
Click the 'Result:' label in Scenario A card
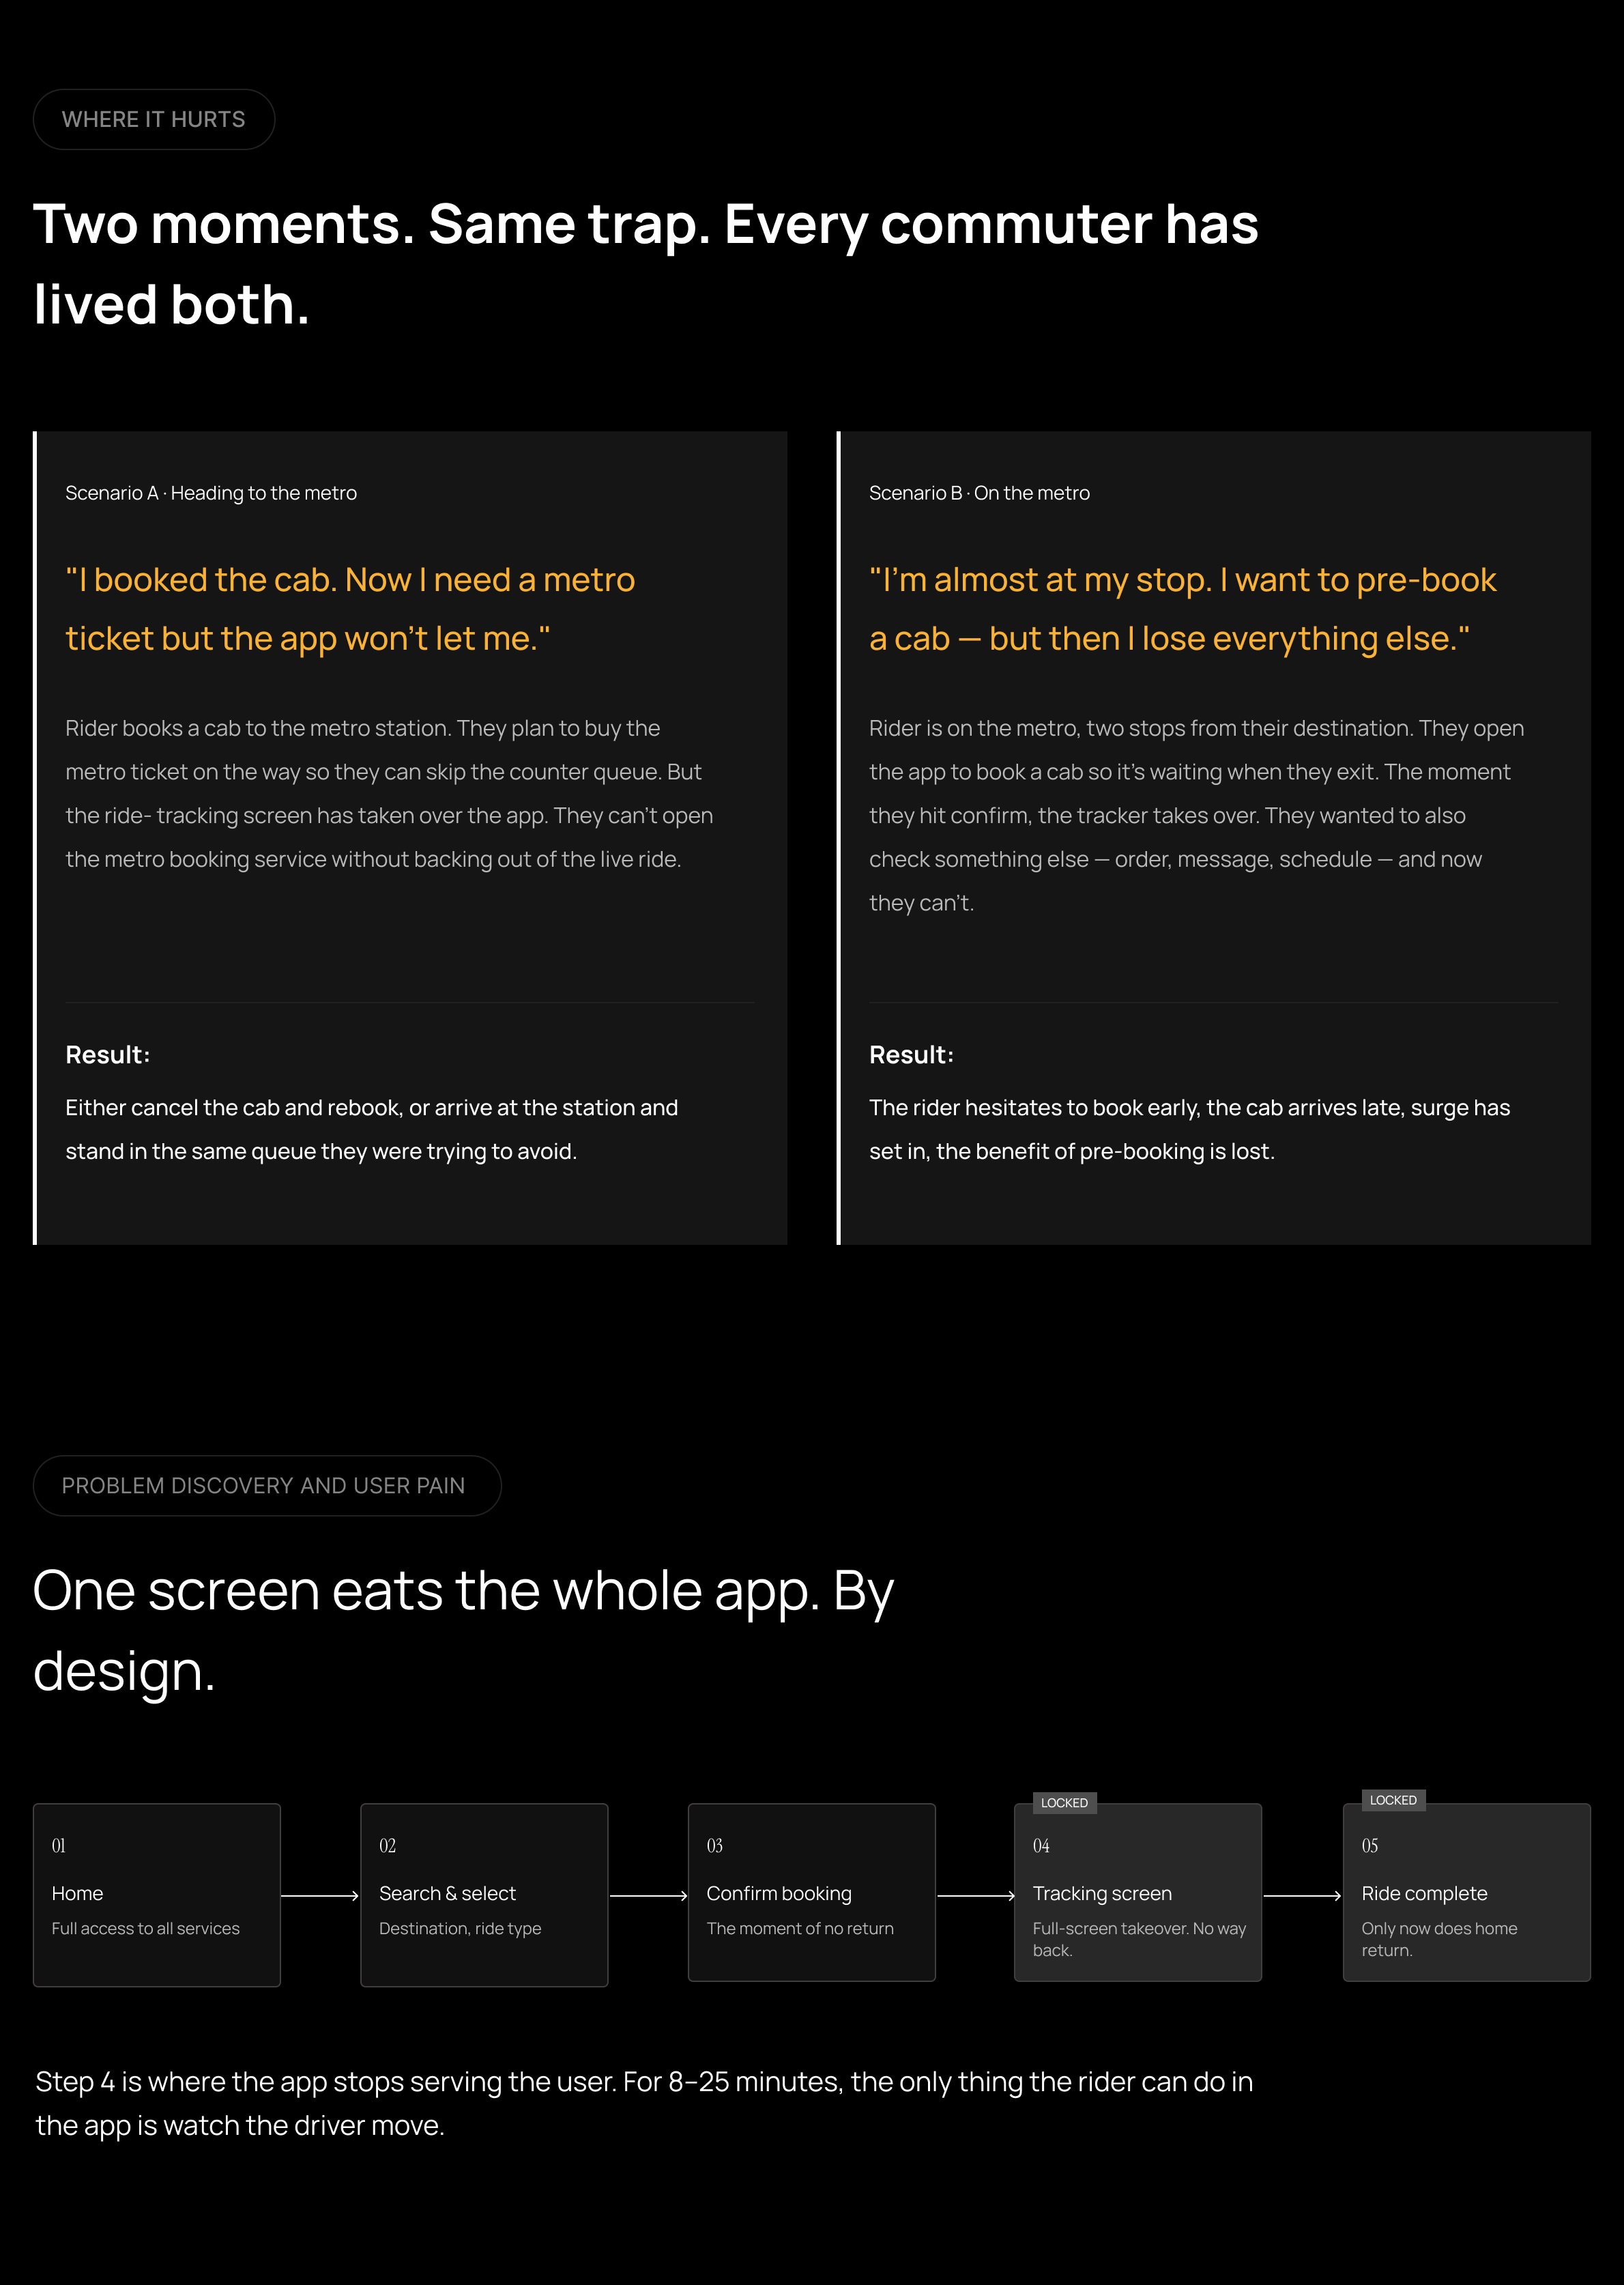pos(107,1055)
